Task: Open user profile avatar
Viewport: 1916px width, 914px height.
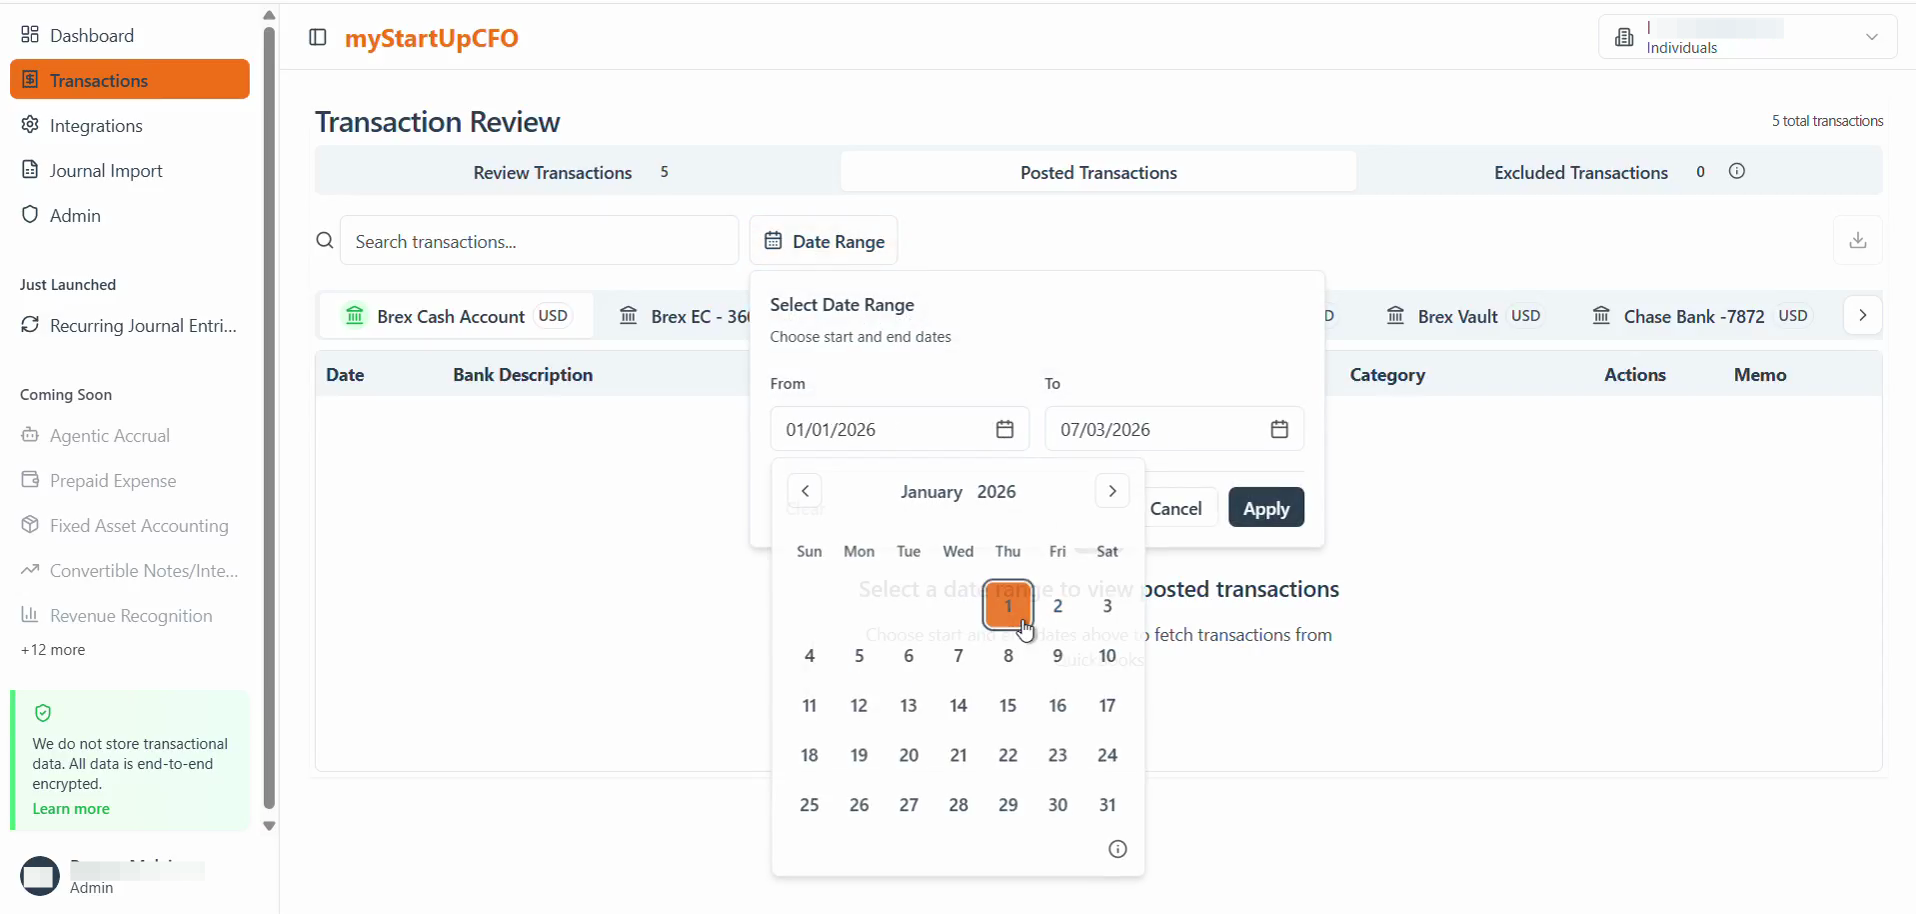Action: [x=40, y=876]
